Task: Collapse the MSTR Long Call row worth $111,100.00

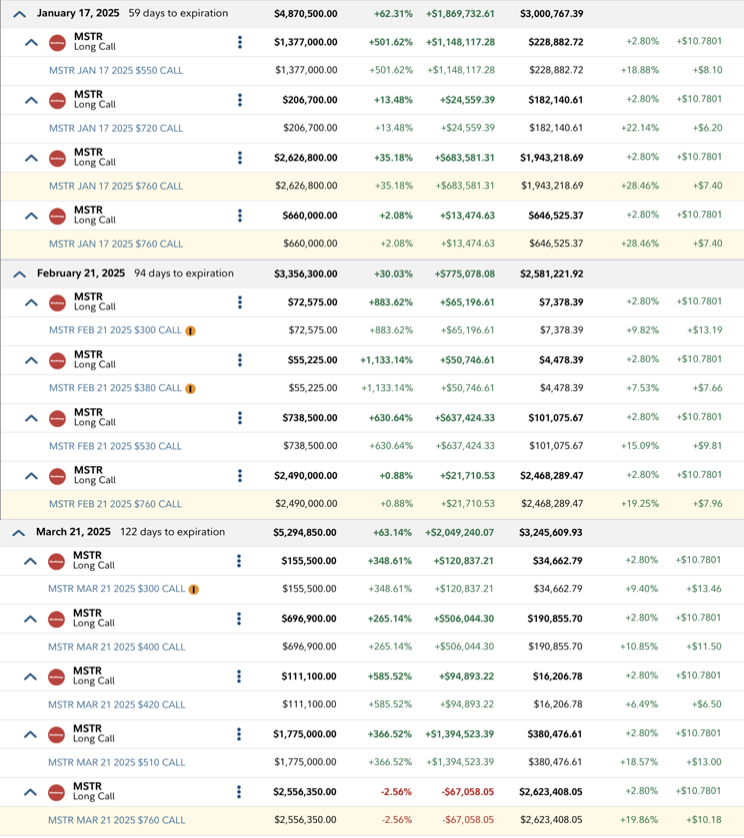Action: tap(30, 677)
